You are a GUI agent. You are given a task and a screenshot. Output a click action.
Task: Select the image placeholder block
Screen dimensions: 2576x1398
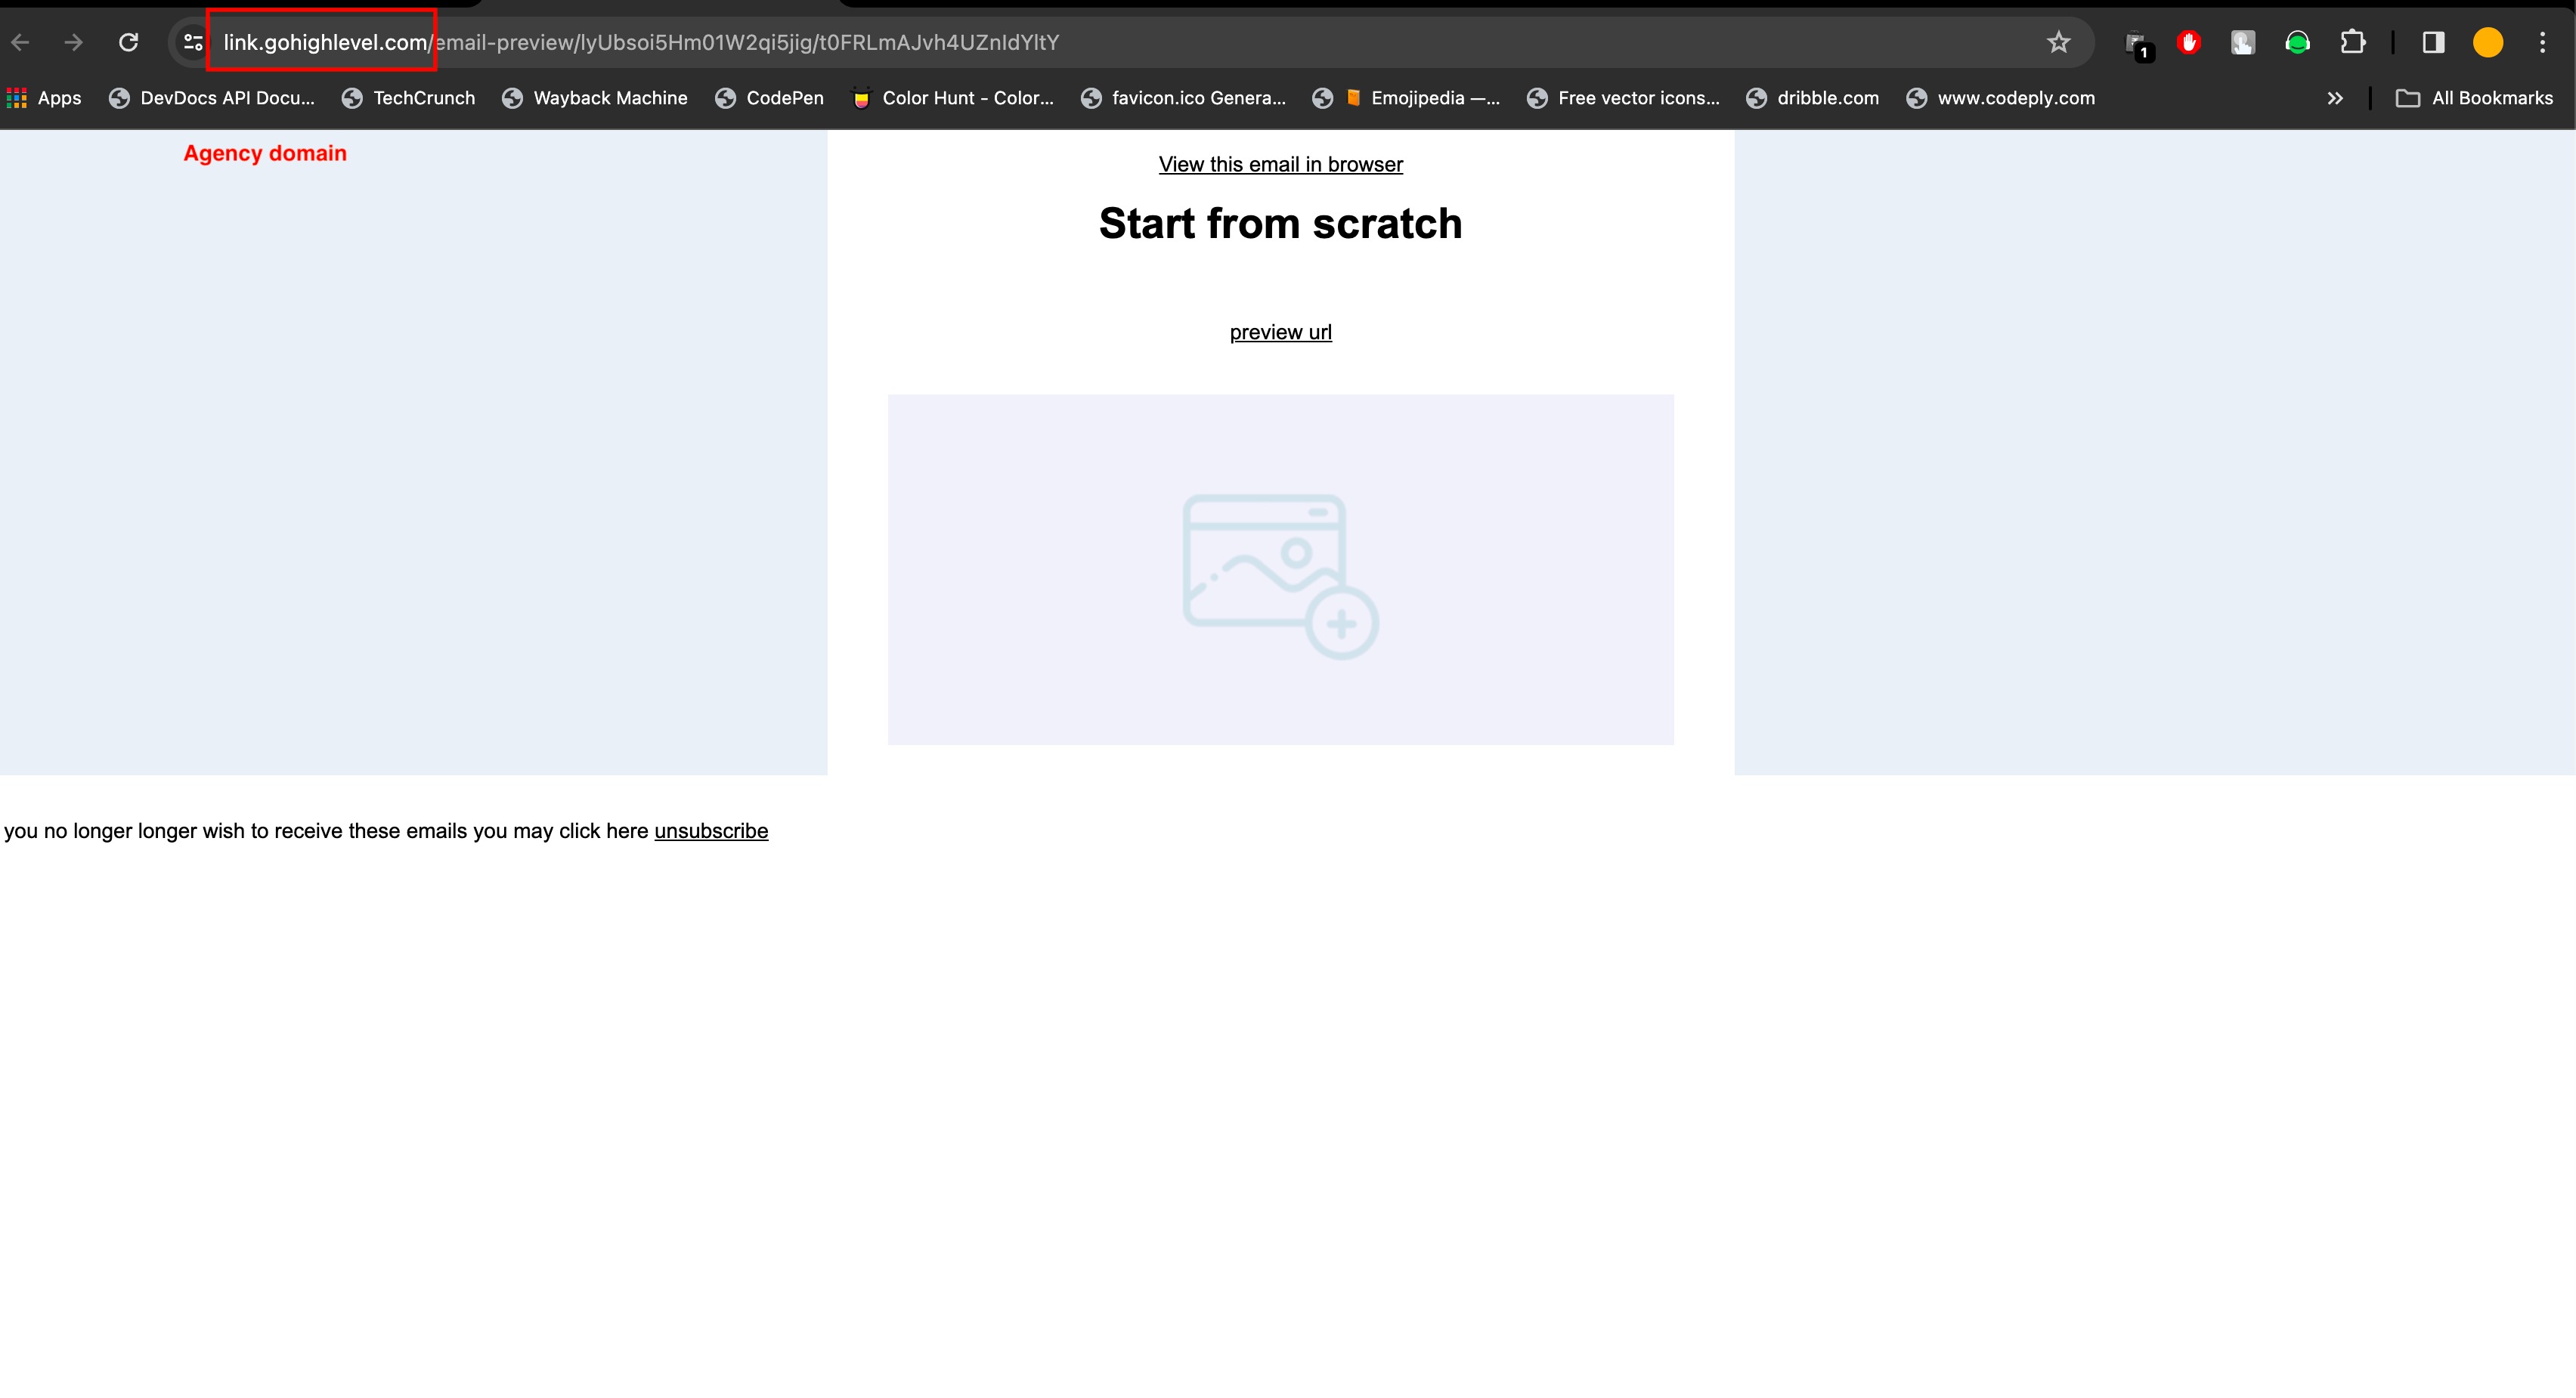coord(1280,569)
